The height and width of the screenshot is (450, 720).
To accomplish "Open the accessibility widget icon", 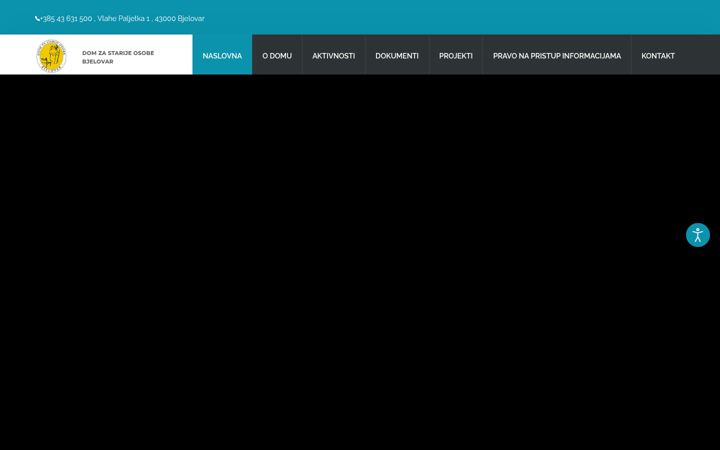I will point(698,235).
